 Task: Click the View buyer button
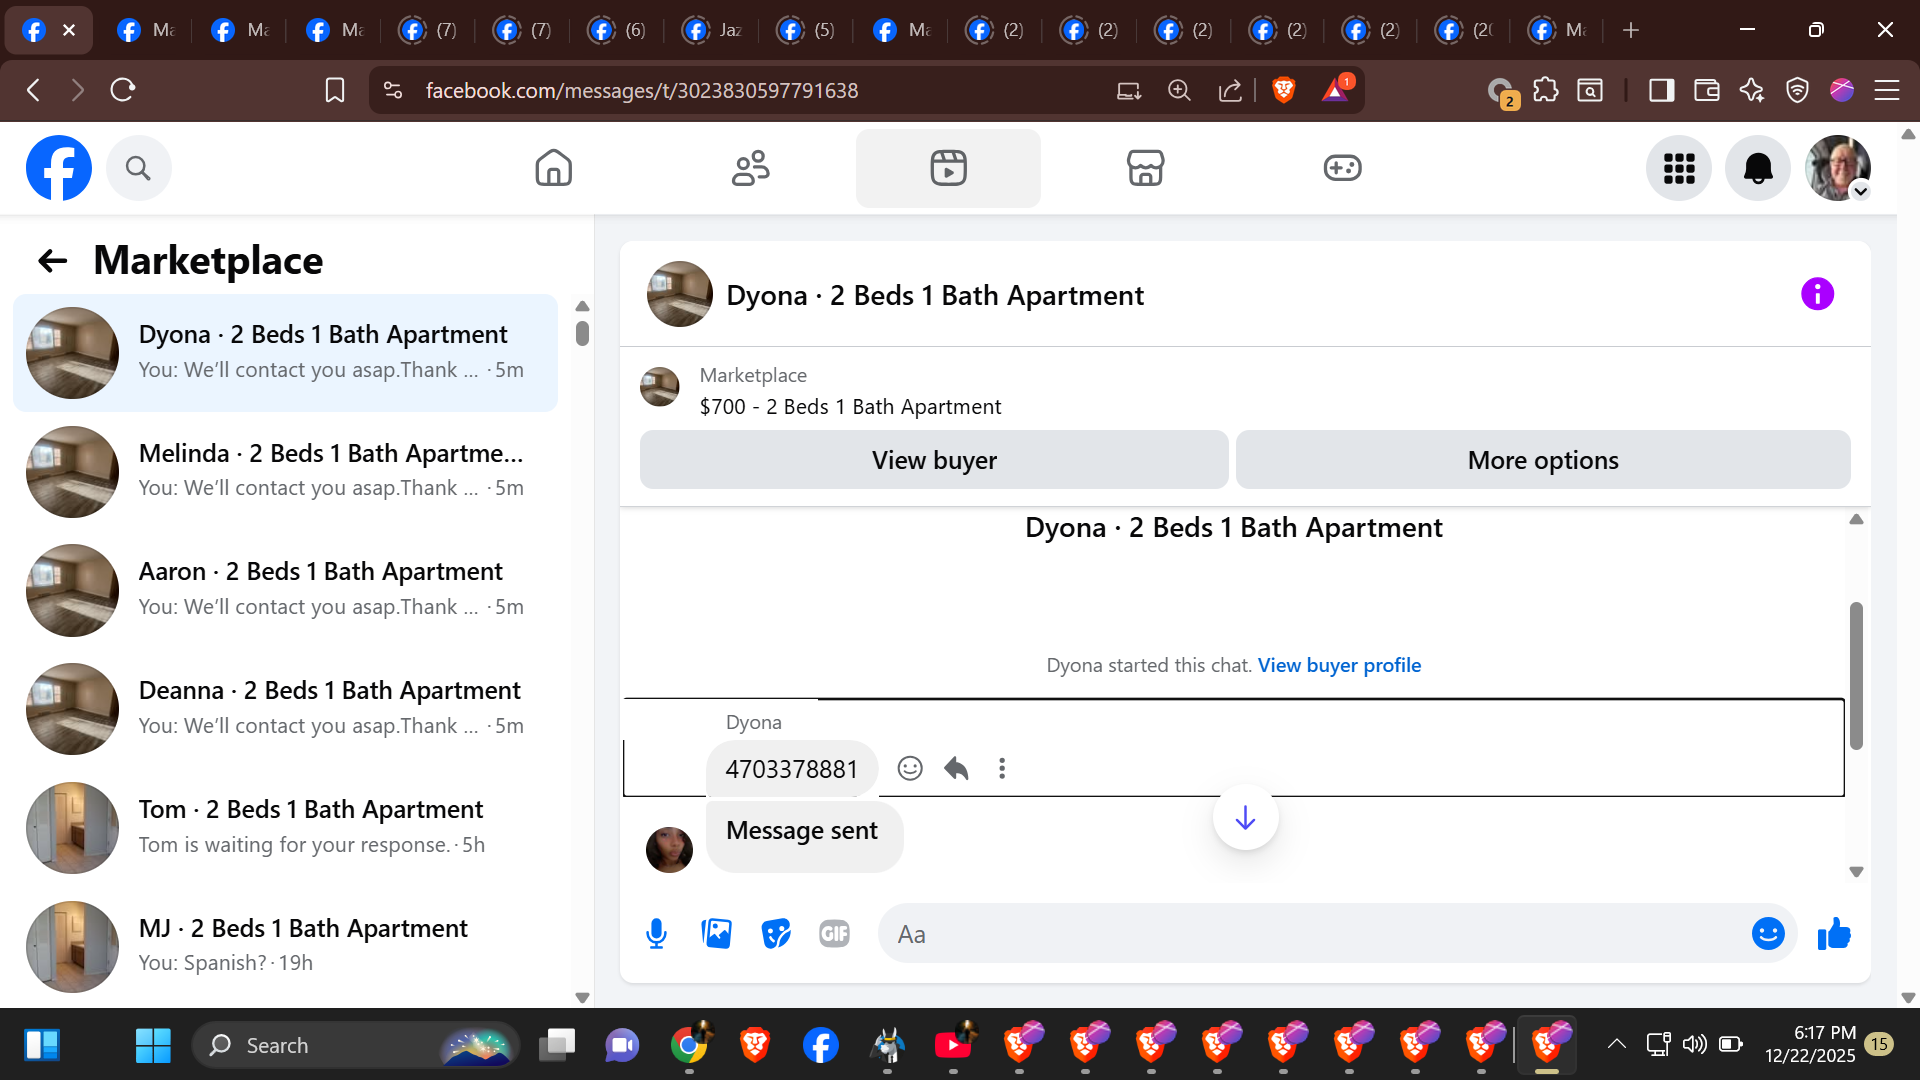(x=933, y=460)
